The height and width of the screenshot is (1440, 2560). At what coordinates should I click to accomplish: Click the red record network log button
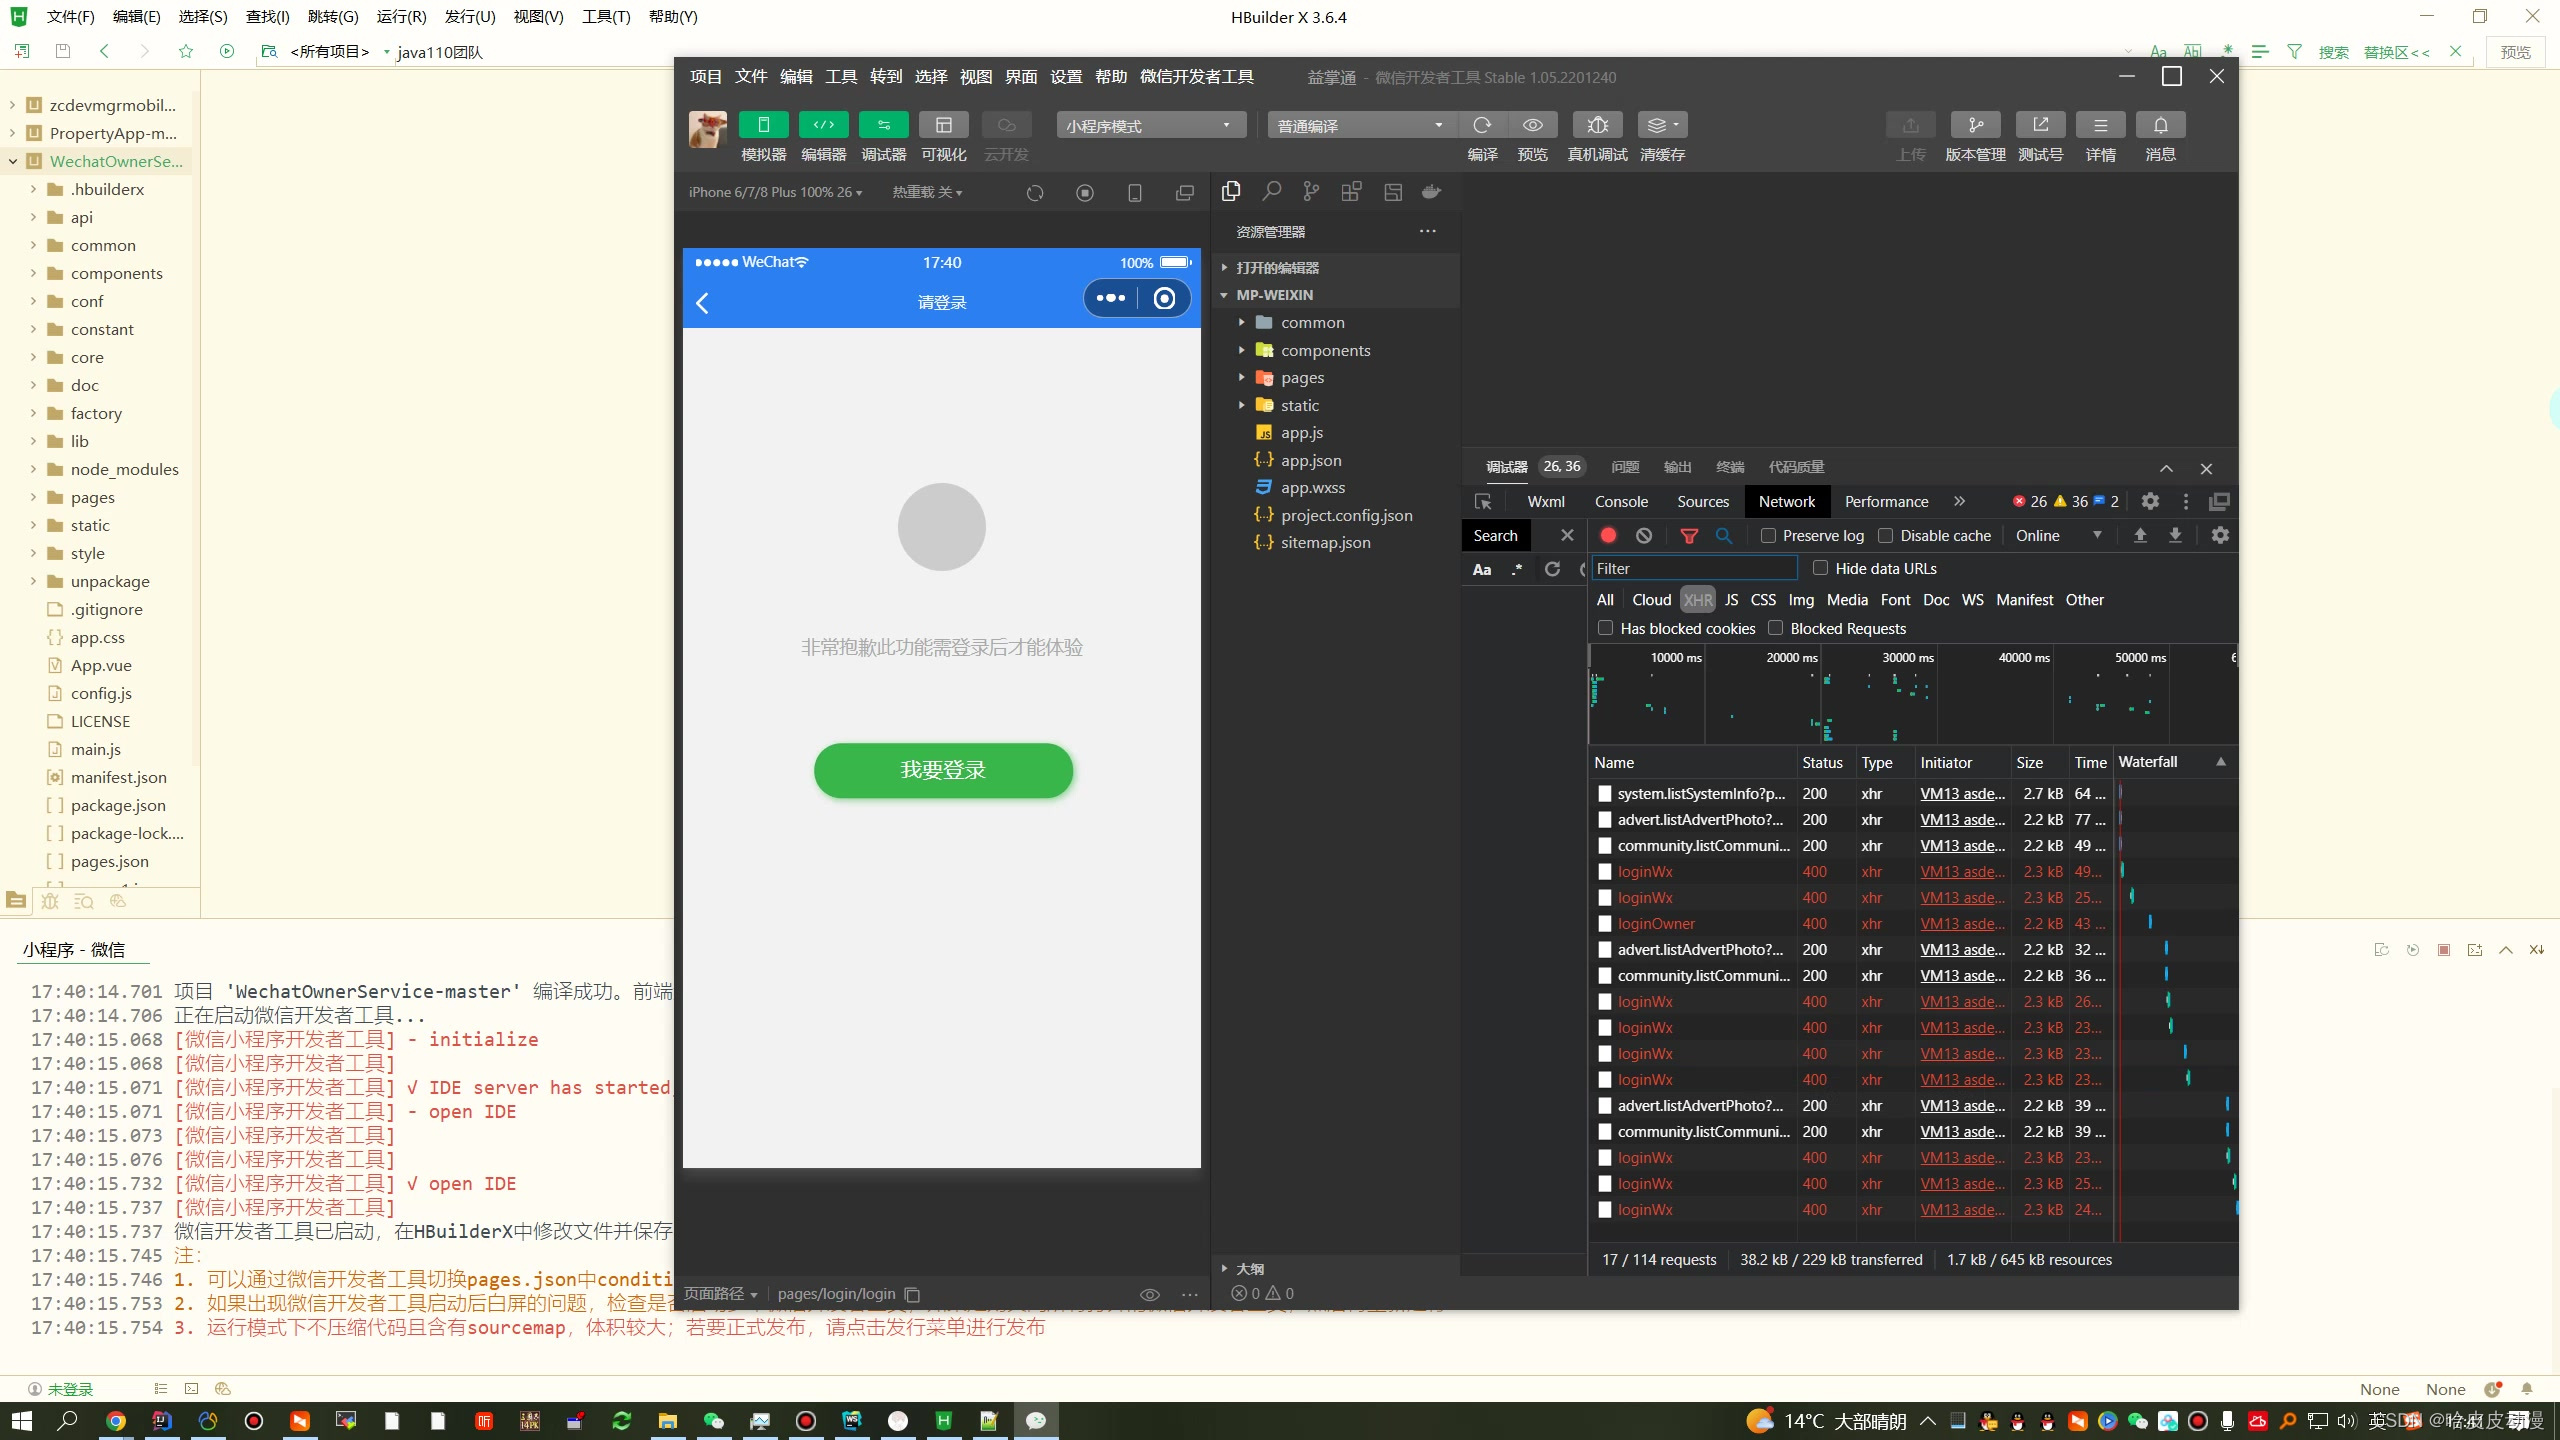click(x=1608, y=536)
